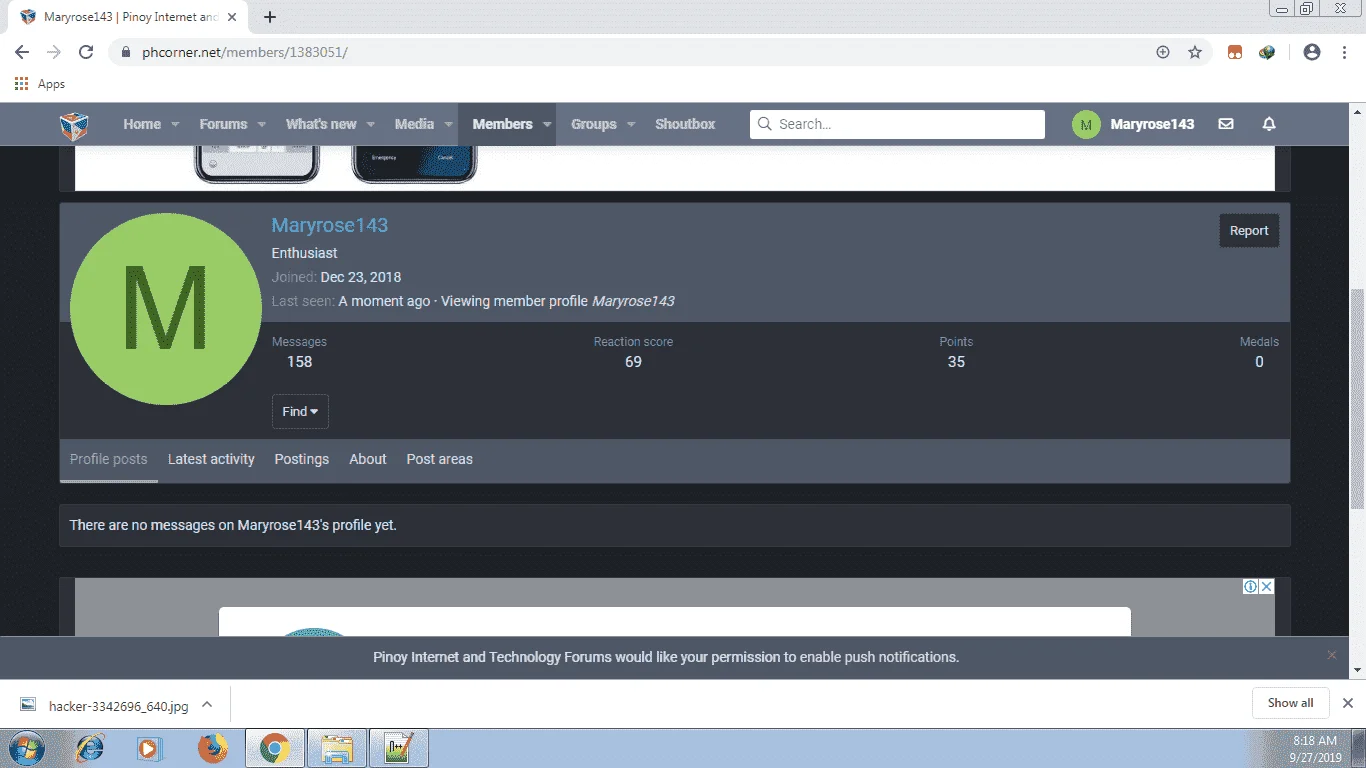Switch to the Latest activity tab
The height and width of the screenshot is (768, 1366).
(x=211, y=460)
